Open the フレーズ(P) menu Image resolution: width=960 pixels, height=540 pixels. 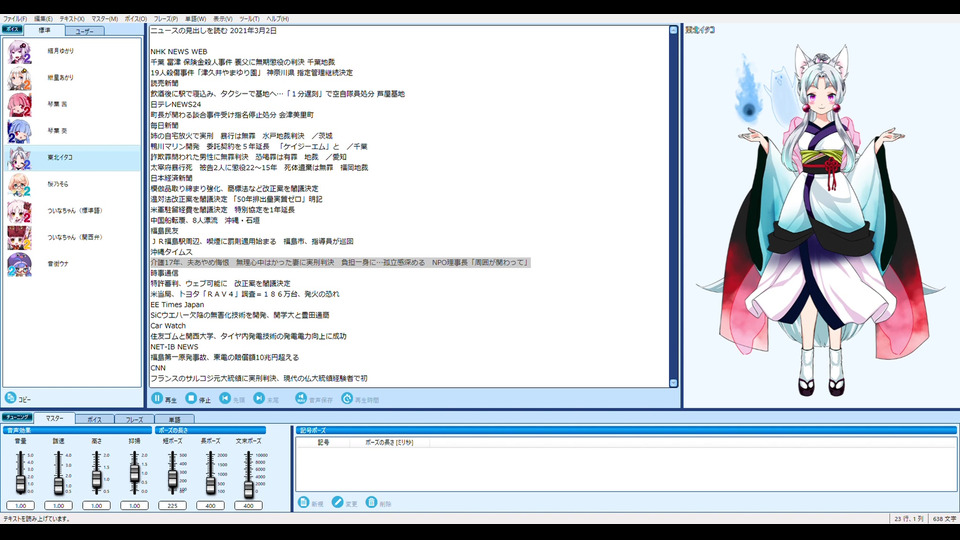(166, 19)
